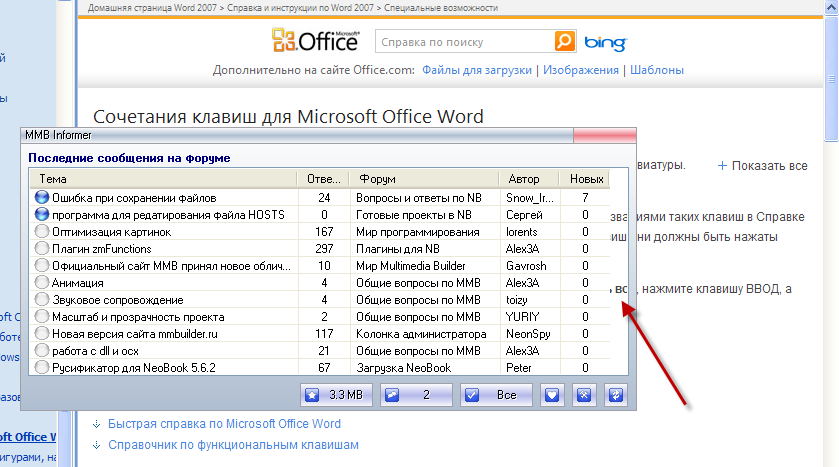This screenshot has width=839, height=467.
Task: Sort list by 'Новых' column header
Action: tap(585, 179)
